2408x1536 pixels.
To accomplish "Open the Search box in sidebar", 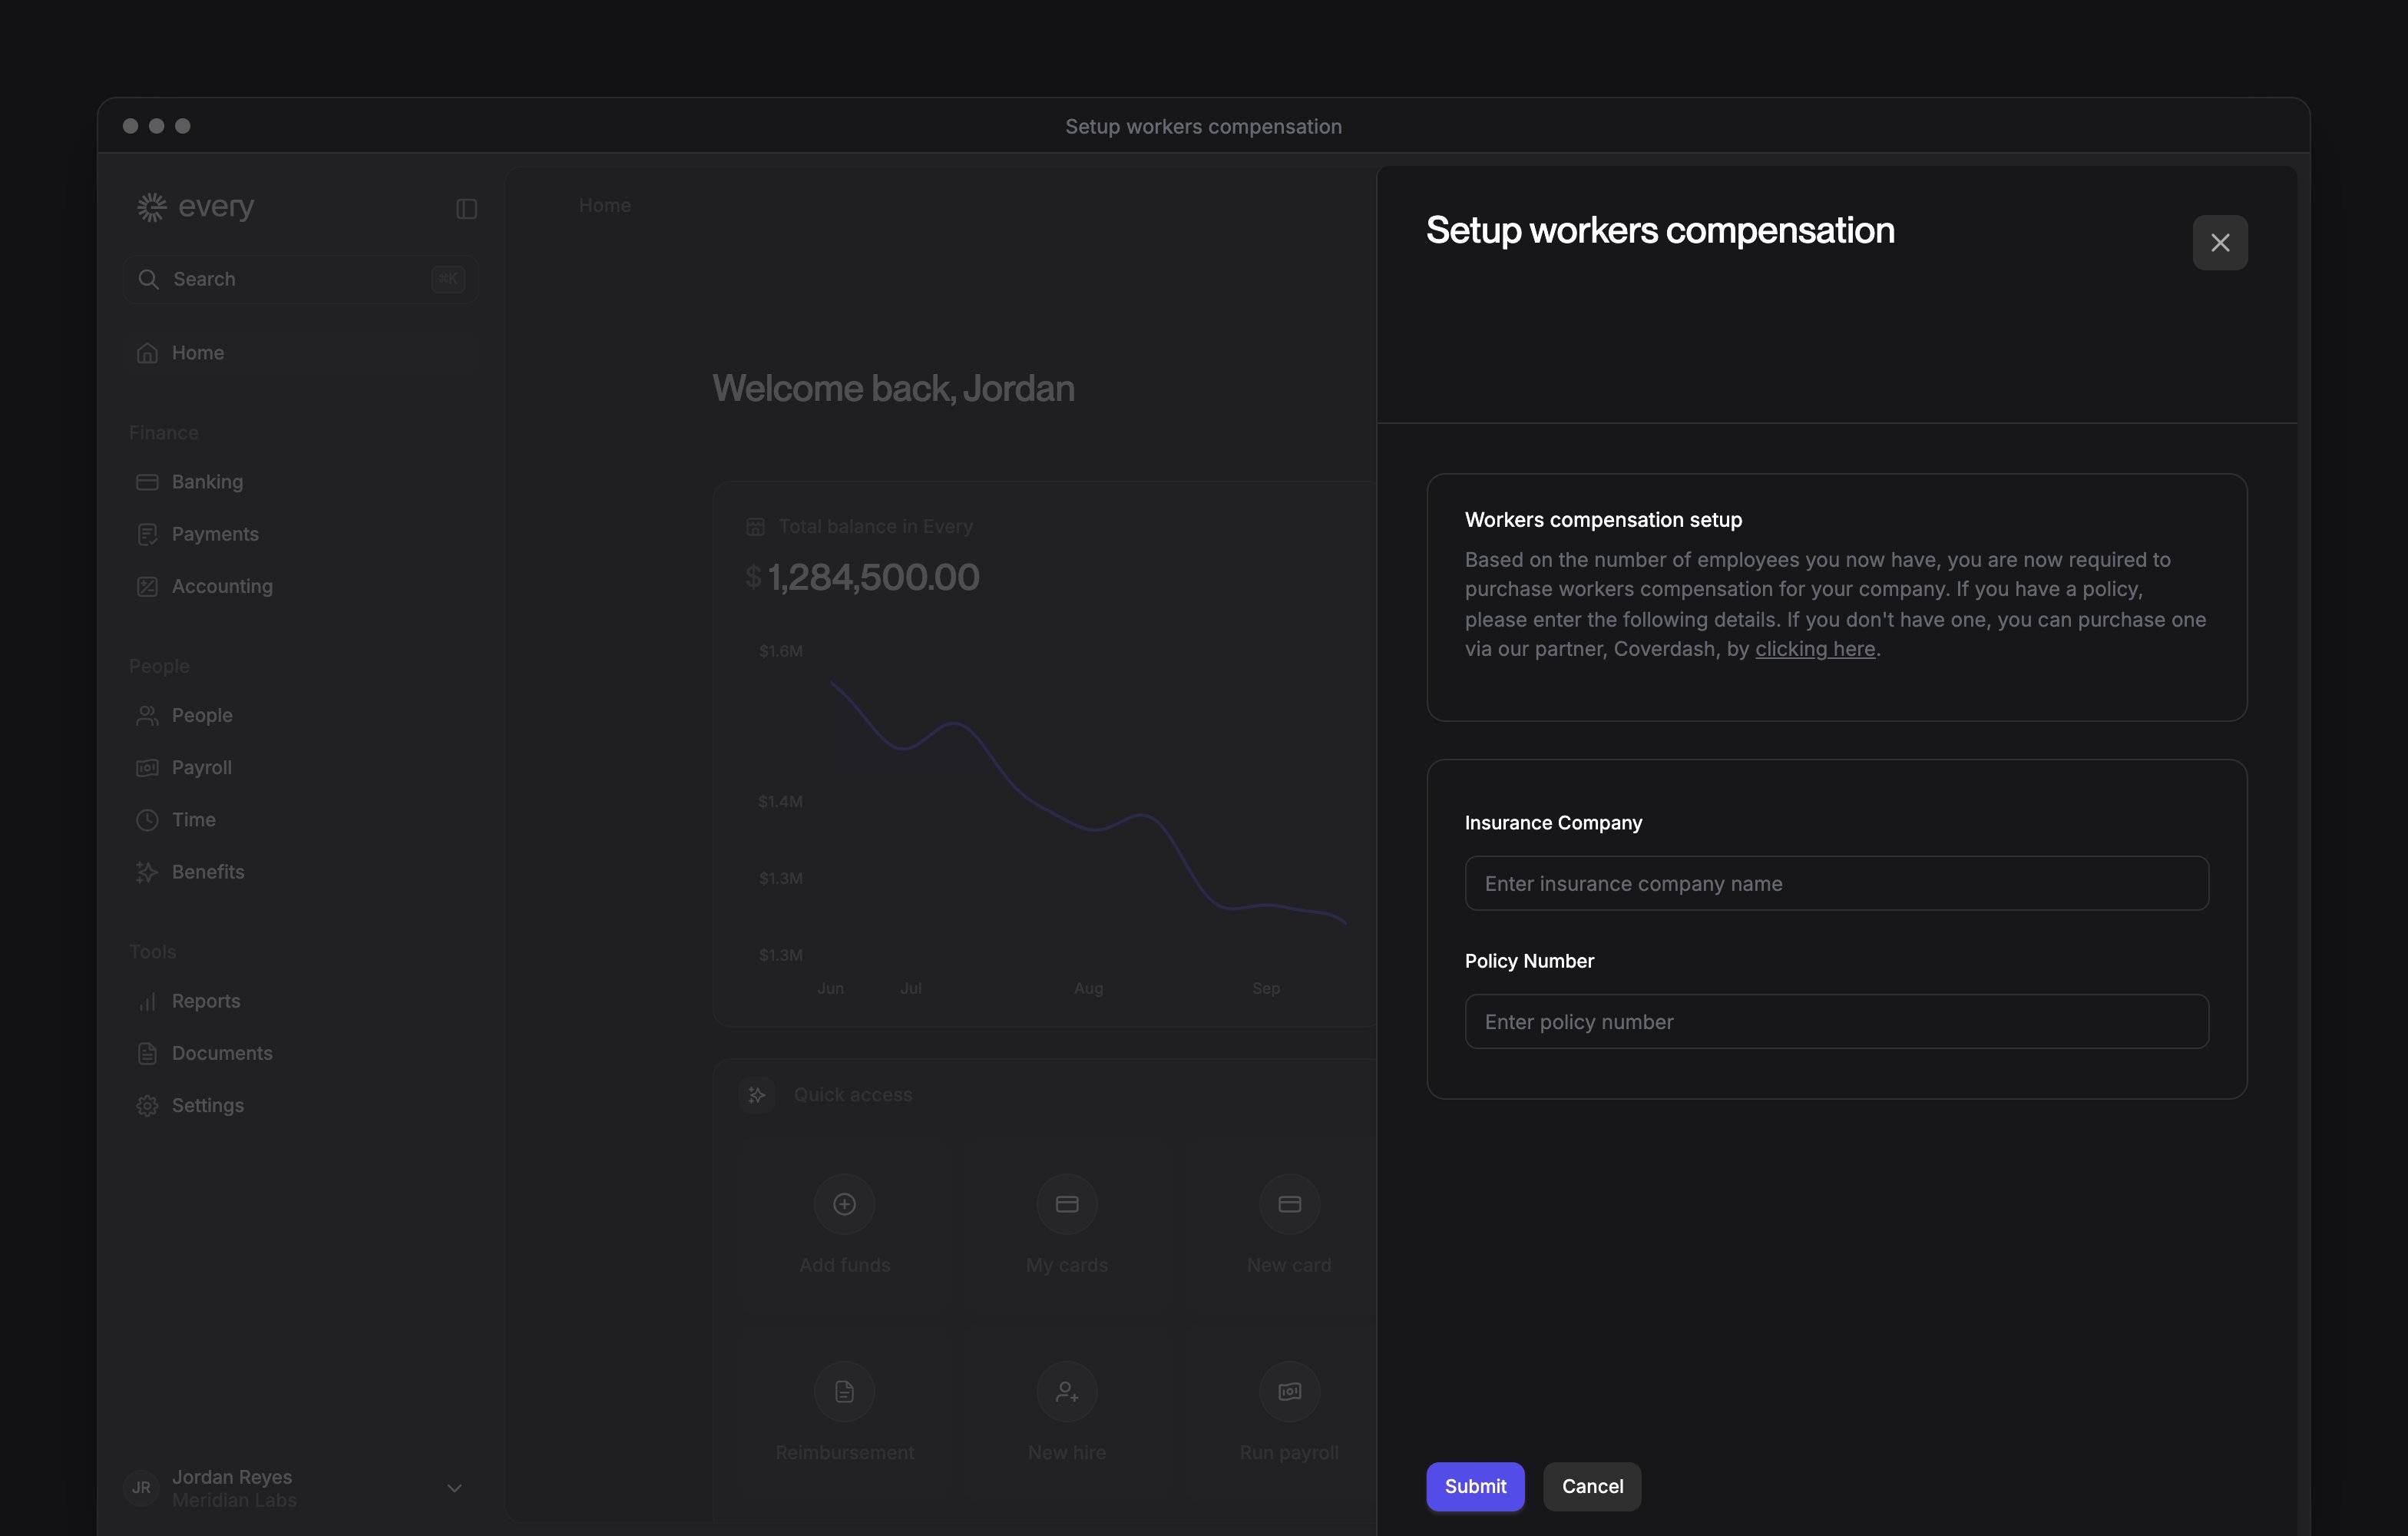I will (300, 279).
